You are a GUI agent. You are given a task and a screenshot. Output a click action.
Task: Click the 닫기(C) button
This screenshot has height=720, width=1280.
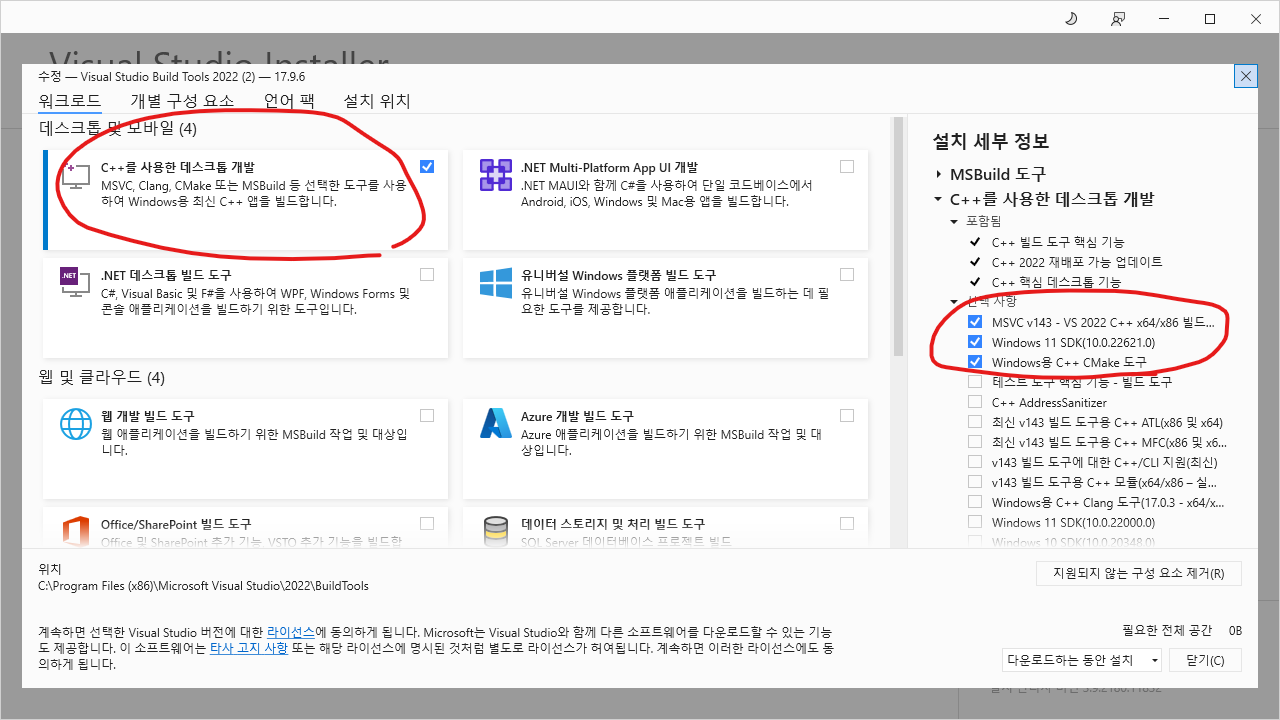click(1204, 660)
